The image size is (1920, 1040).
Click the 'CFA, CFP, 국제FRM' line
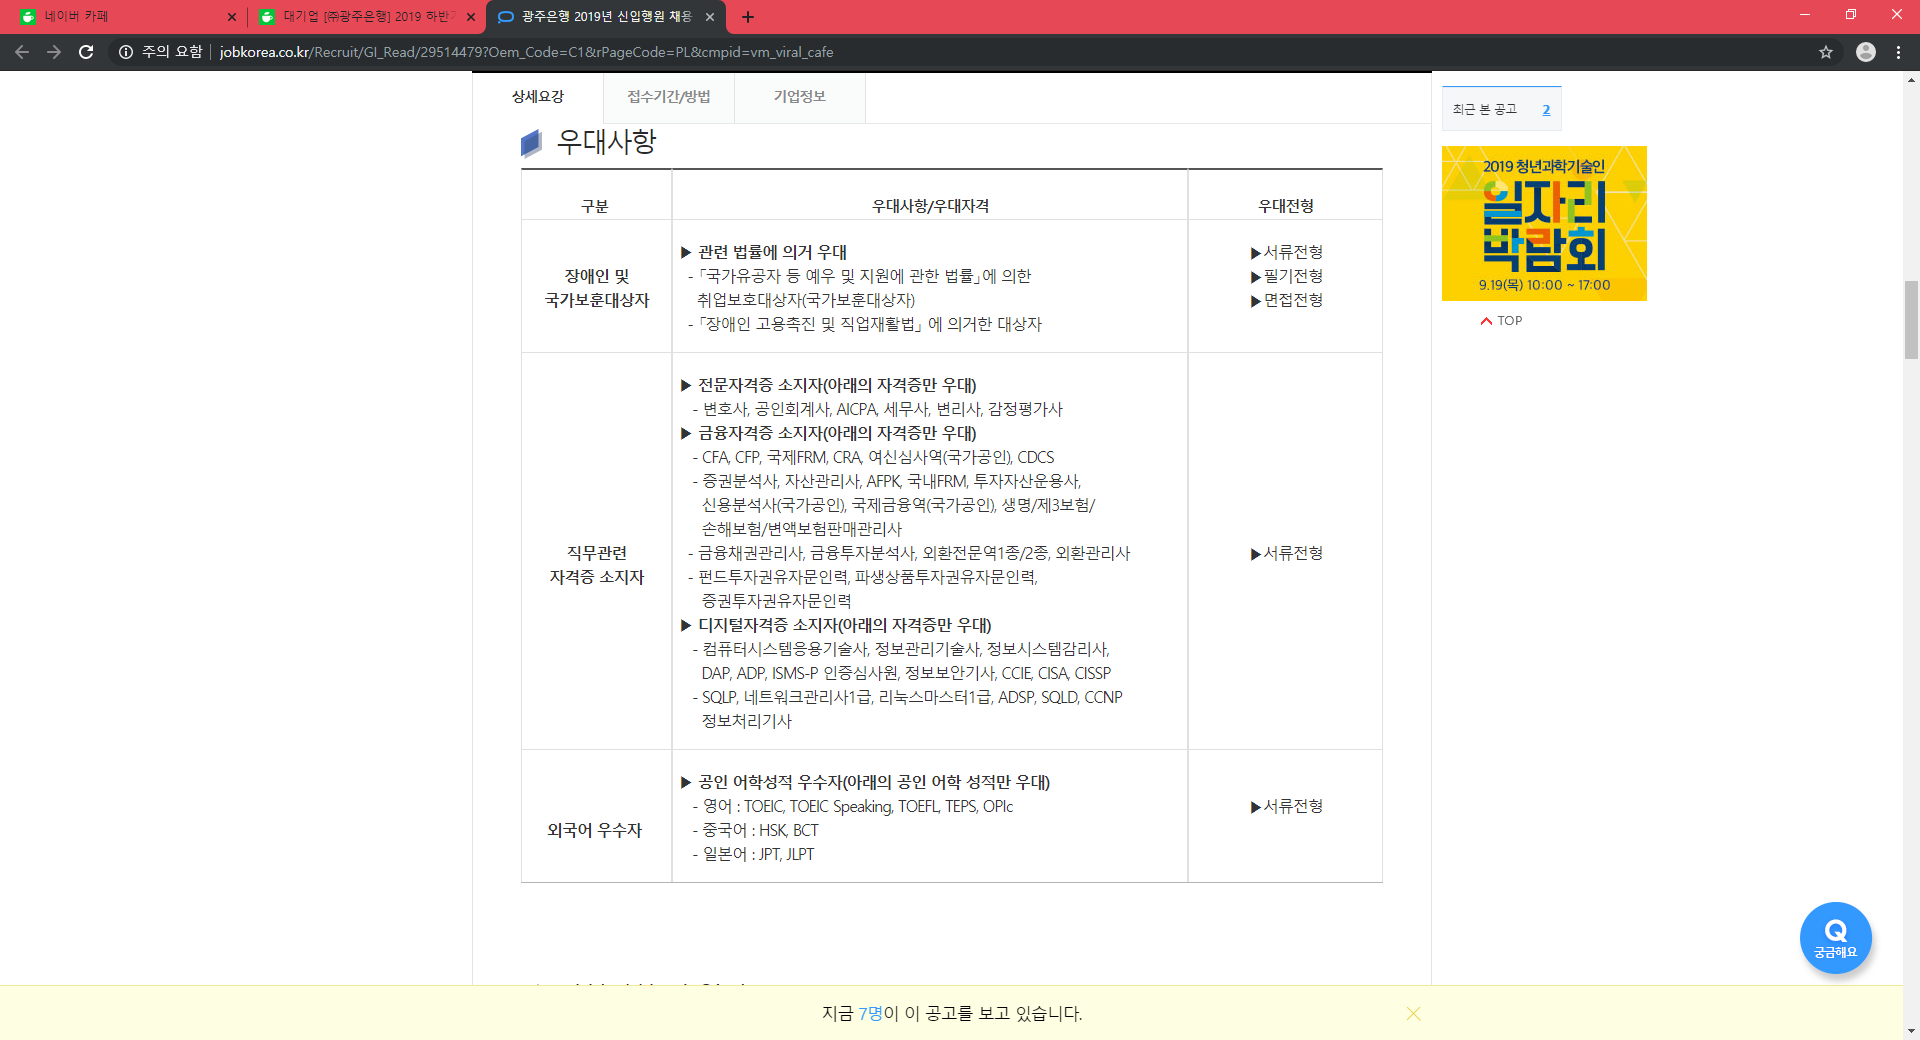(873, 457)
